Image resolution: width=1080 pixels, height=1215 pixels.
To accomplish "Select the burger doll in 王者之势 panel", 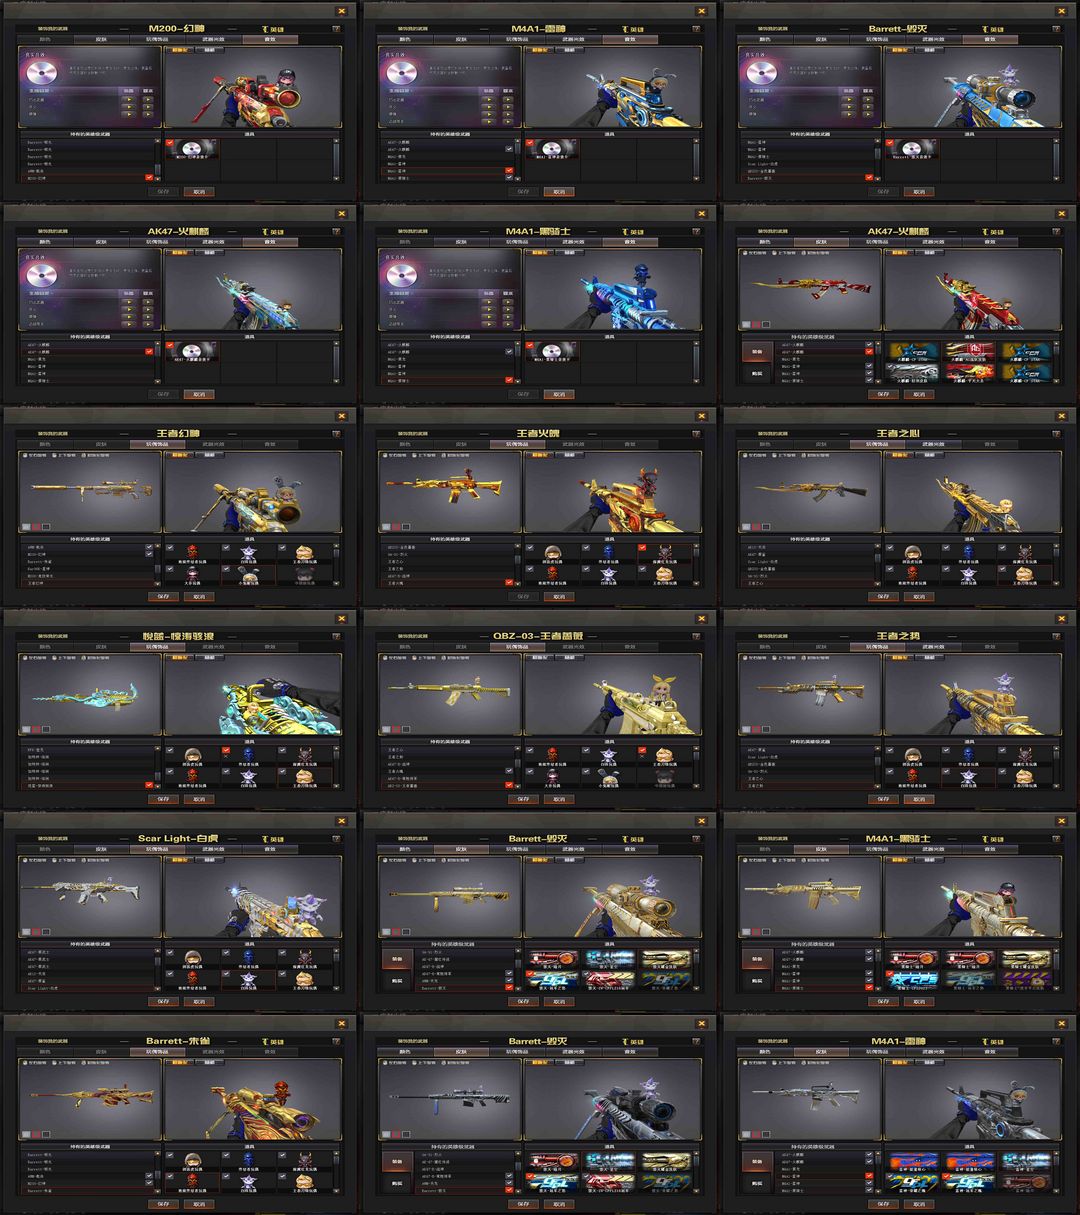I will (x=1023, y=775).
